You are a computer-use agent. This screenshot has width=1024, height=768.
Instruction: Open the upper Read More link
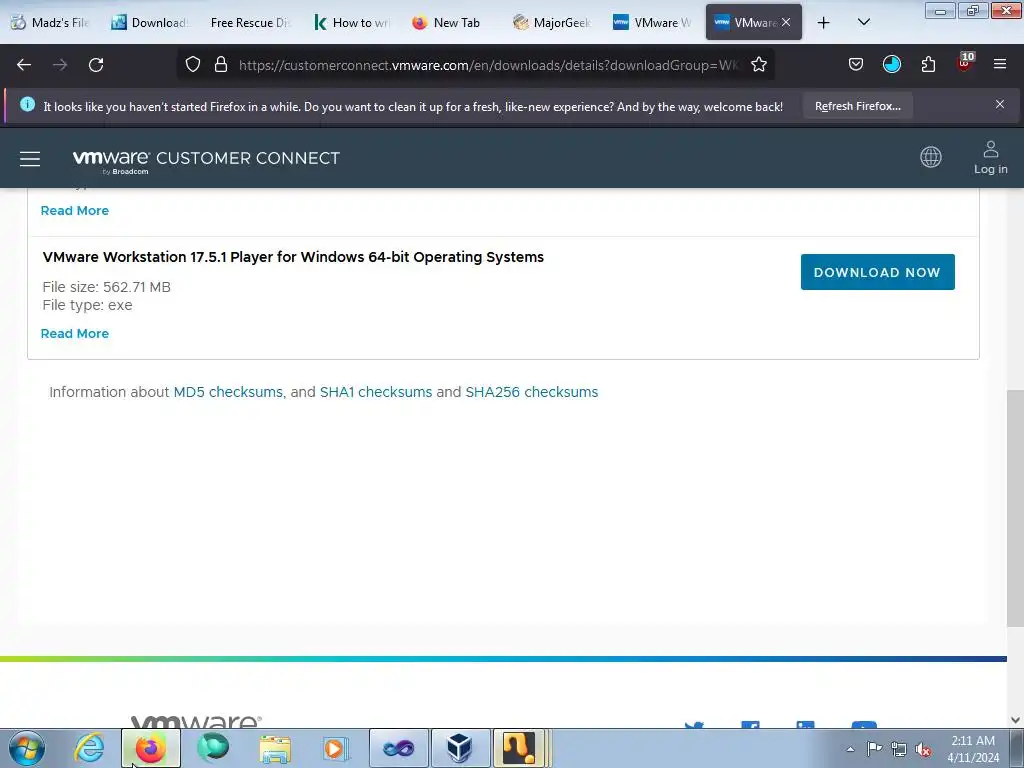(x=74, y=211)
